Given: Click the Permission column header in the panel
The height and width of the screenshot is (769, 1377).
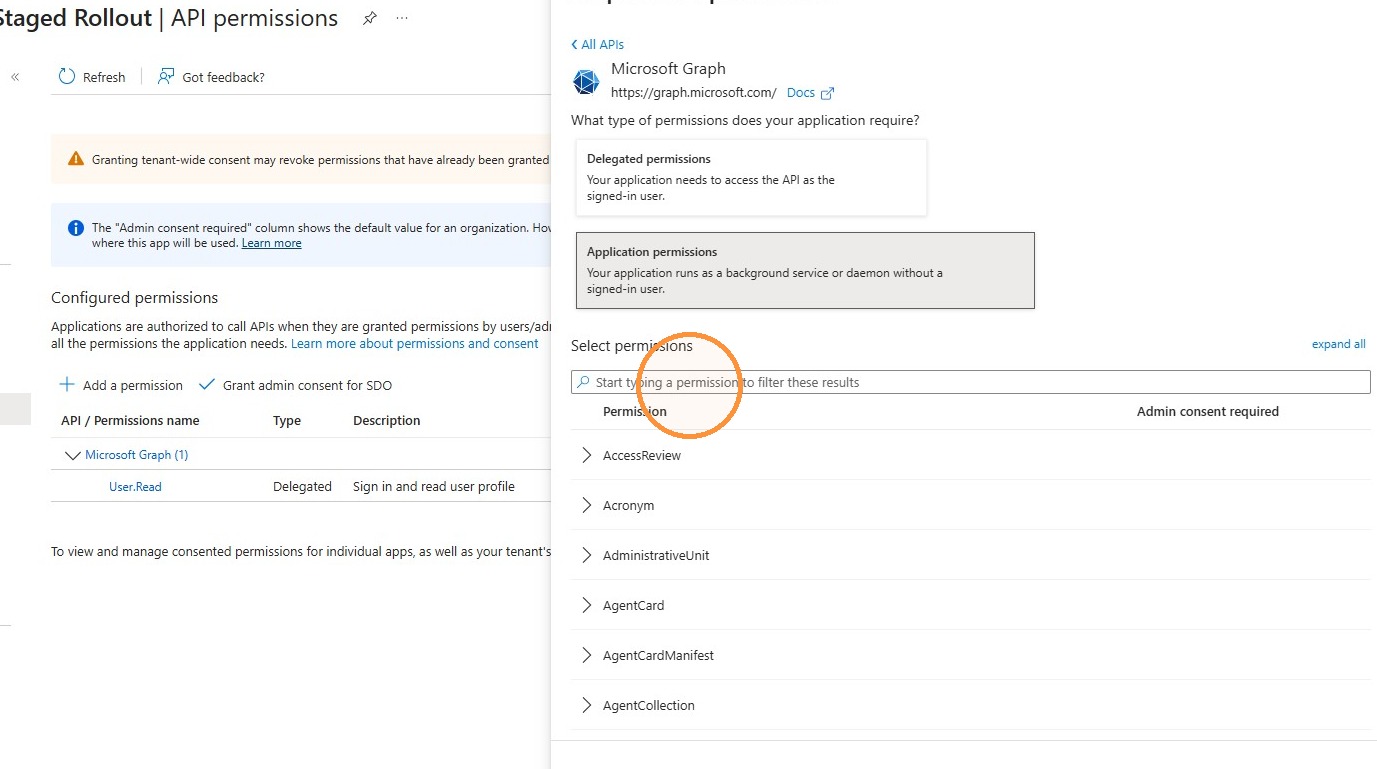Looking at the screenshot, I should tap(635, 411).
